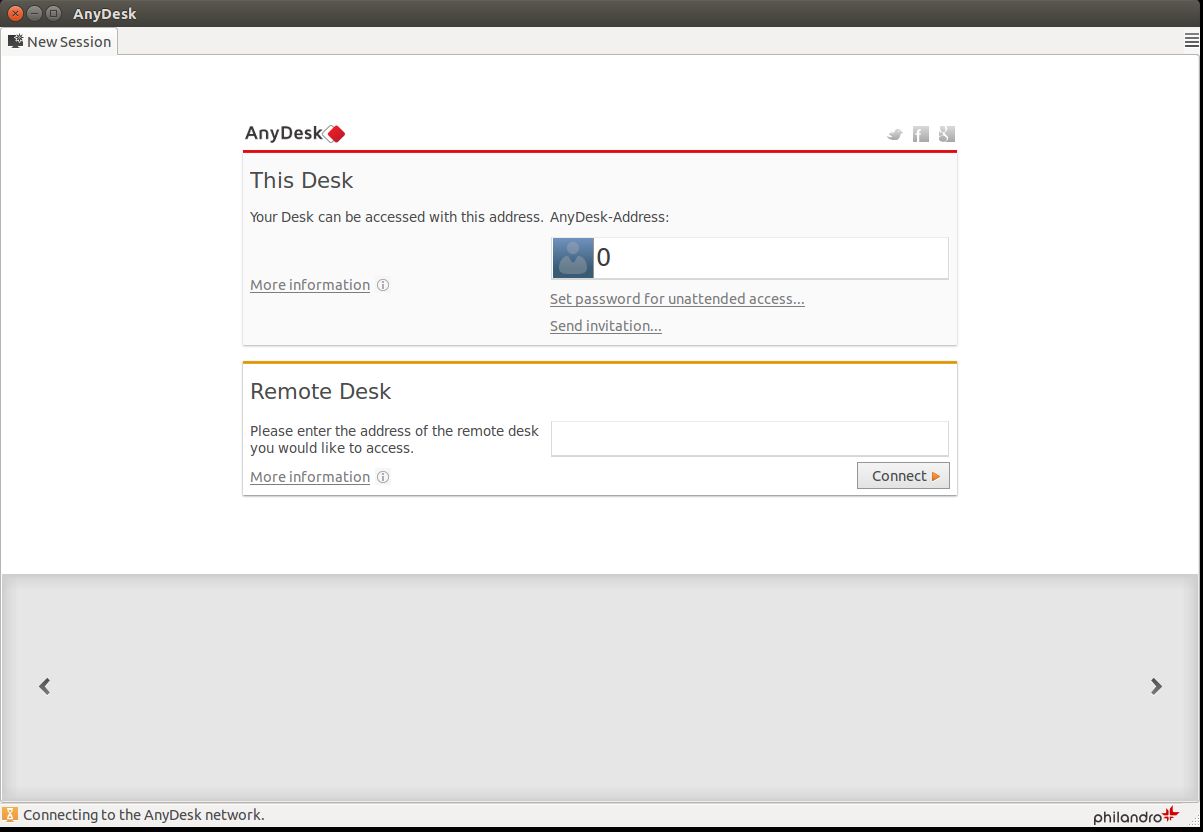Open the Facebook share icon

click(921, 134)
